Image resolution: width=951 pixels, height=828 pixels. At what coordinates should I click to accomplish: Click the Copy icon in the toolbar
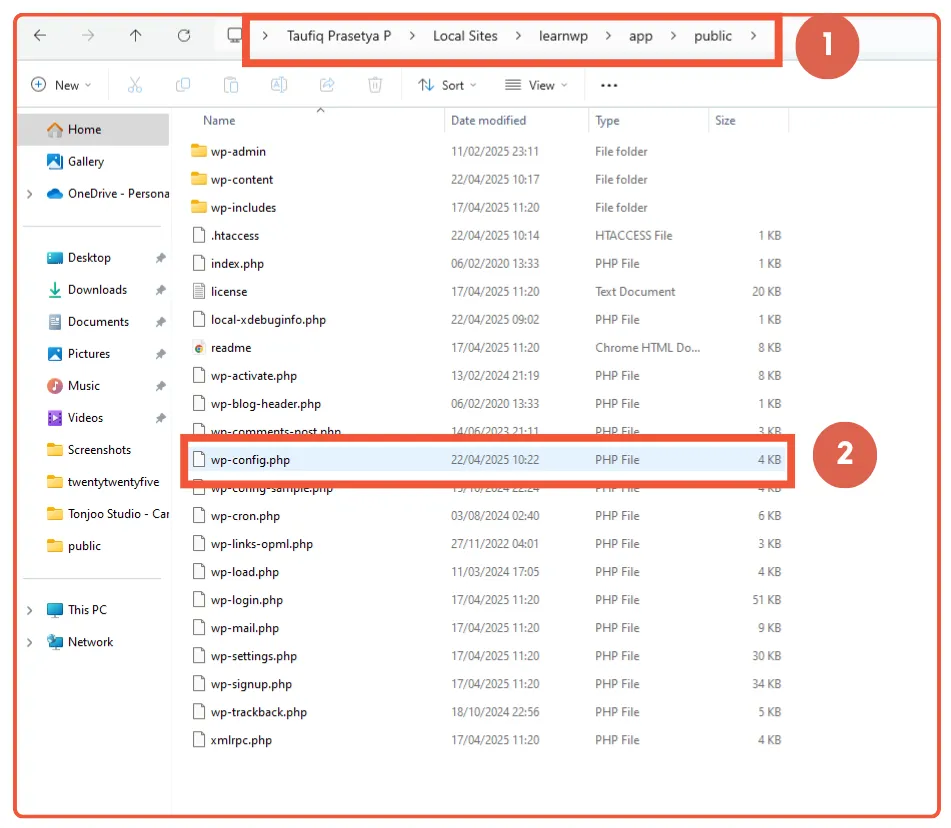pyautogui.click(x=183, y=85)
